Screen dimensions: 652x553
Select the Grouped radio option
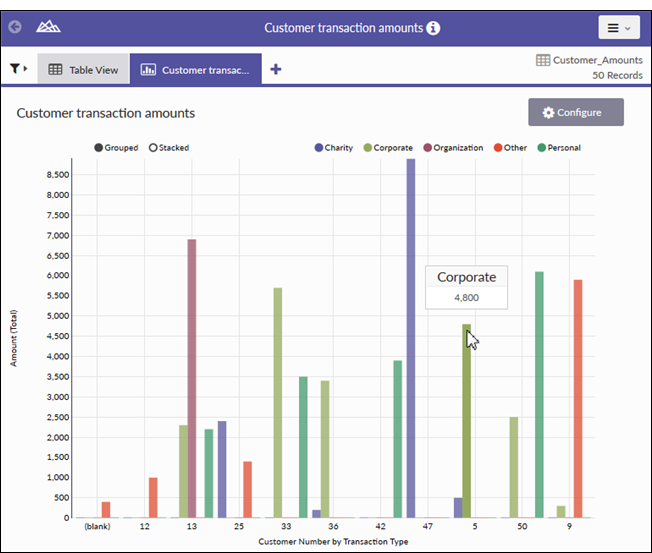(98, 148)
